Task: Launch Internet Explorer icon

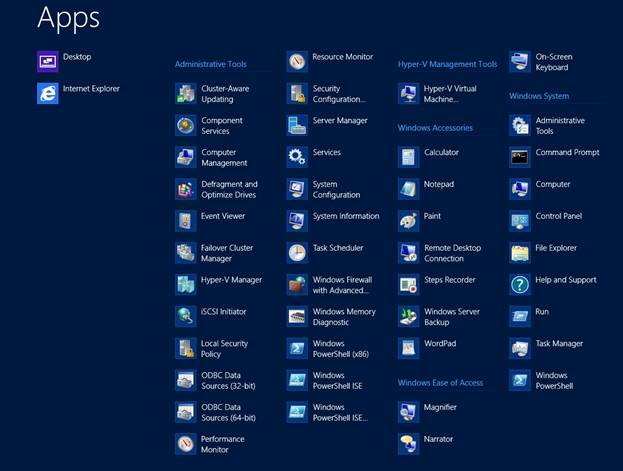Action: [x=48, y=93]
